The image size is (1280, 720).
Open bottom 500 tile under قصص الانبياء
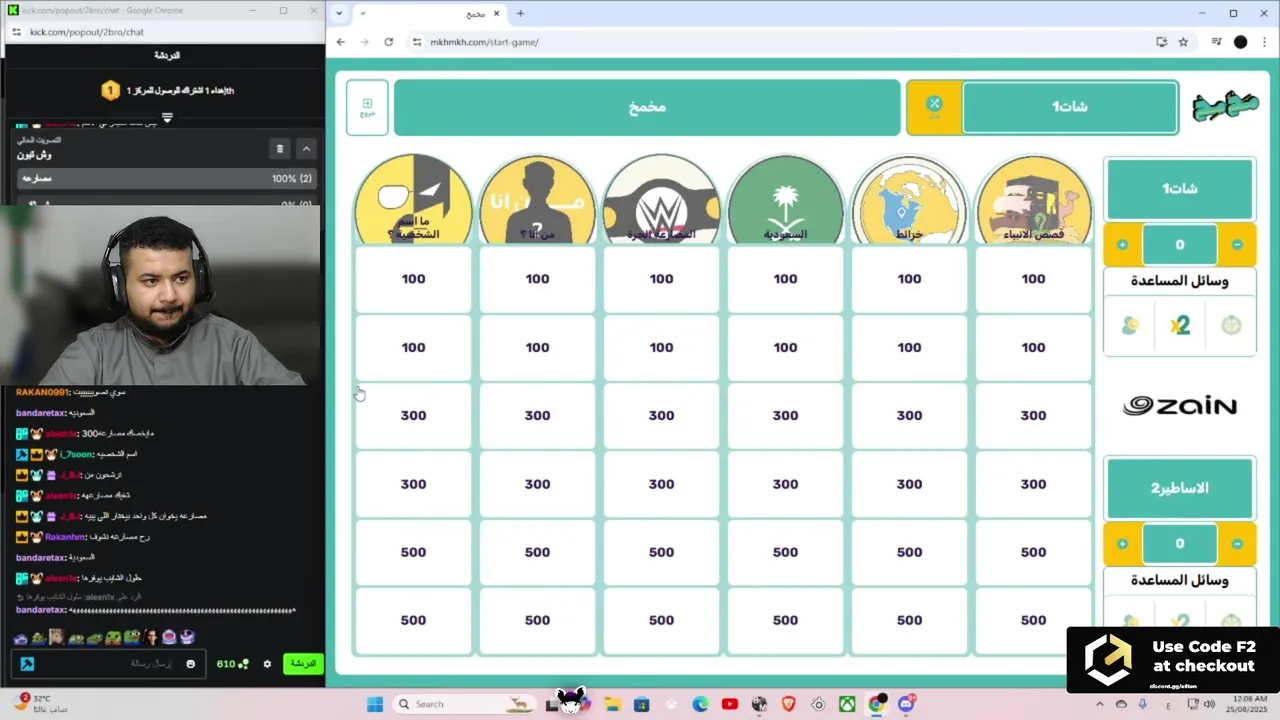coord(1033,620)
